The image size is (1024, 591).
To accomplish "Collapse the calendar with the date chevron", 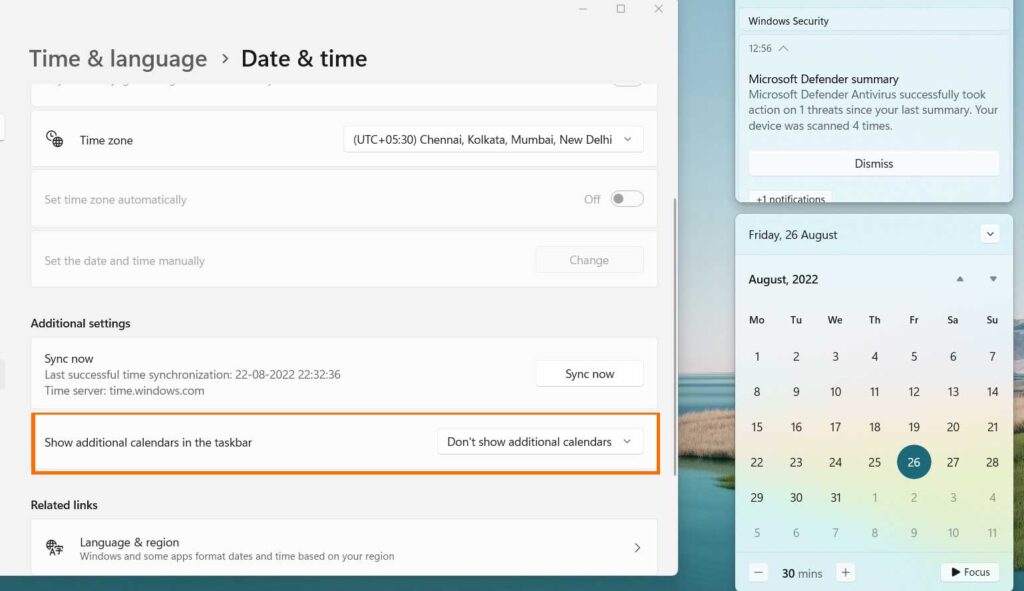I will (990, 235).
